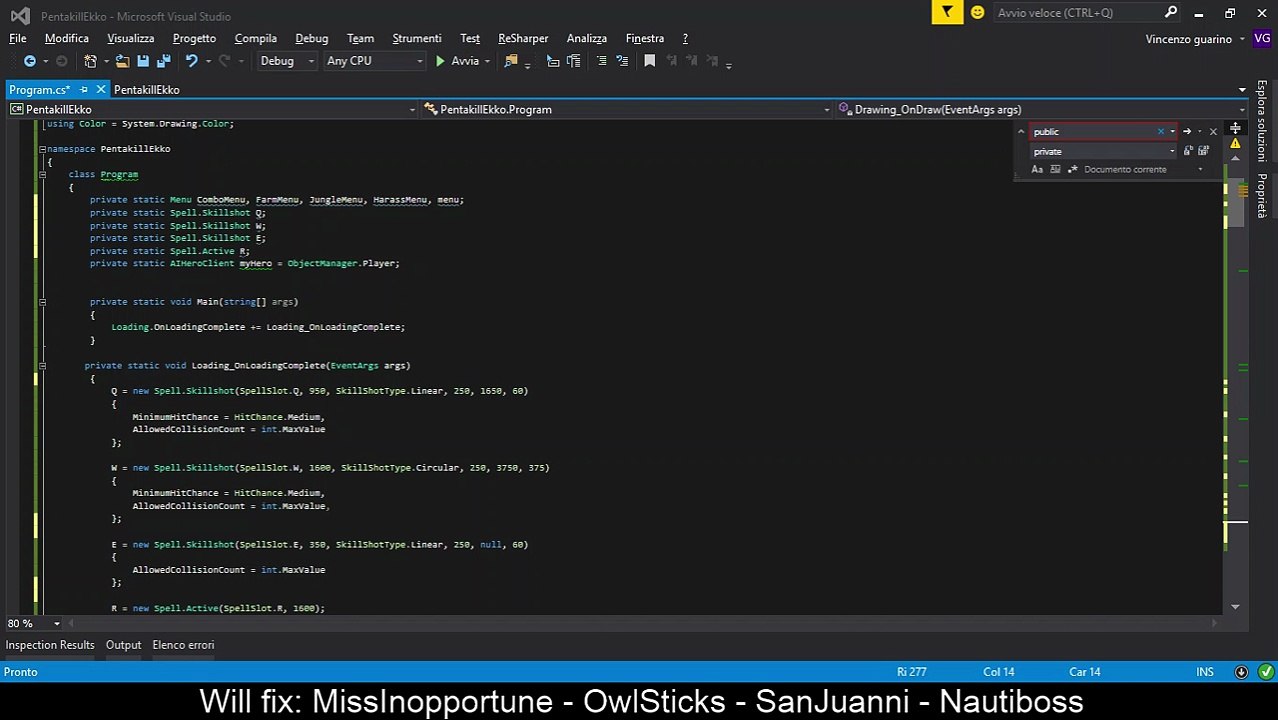Click the Redo arrow in the toolbar
The height and width of the screenshot is (720, 1278).
(x=224, y=61)
